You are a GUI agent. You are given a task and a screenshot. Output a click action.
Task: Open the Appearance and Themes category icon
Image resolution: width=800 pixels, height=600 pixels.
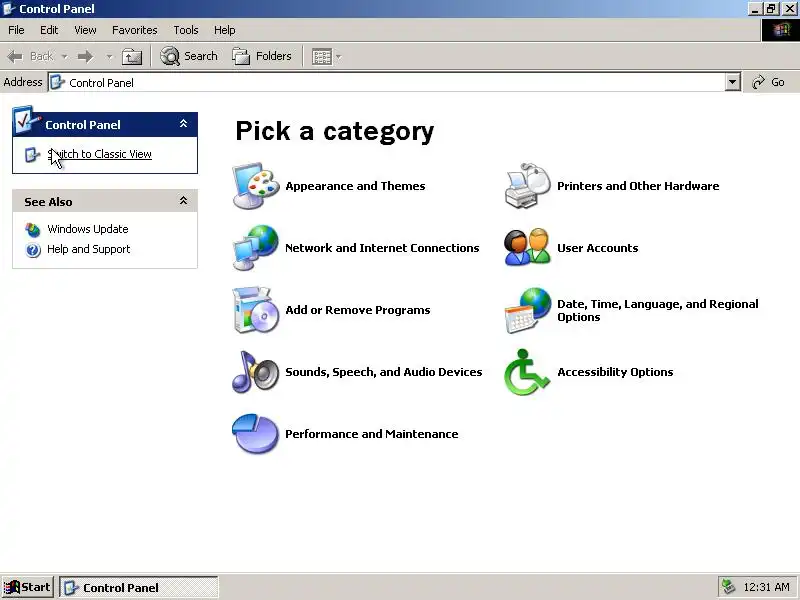click(x=256, y=186)
